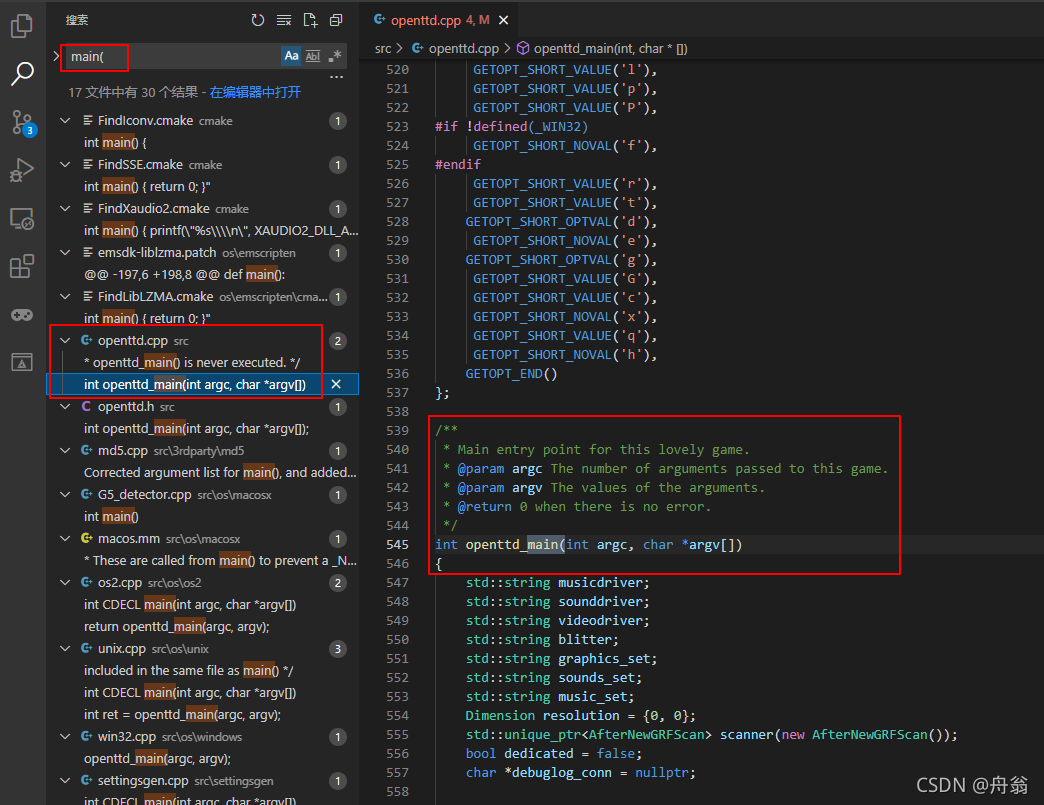The width and height of the screenshot is (1044, 805).
Task: Dismiss the selected openttd_main search result
Action: pos(336,384)
